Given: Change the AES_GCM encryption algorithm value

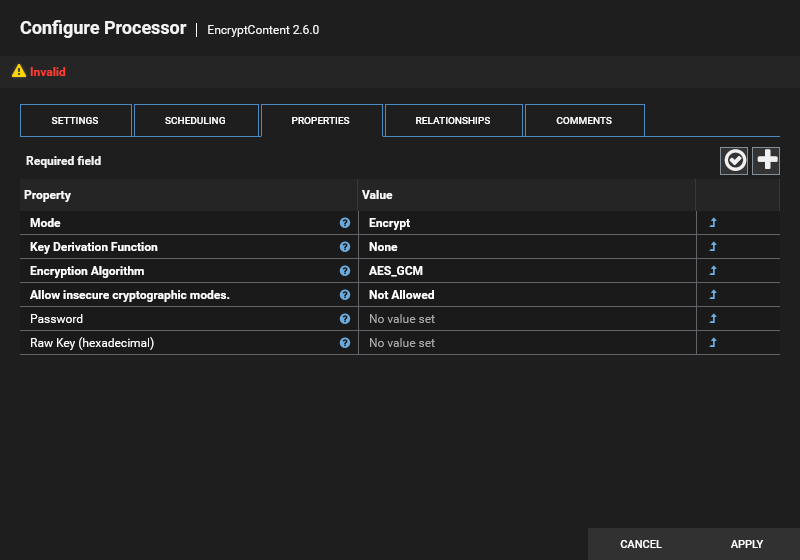Looking at the screenshot, I should 528,271.
